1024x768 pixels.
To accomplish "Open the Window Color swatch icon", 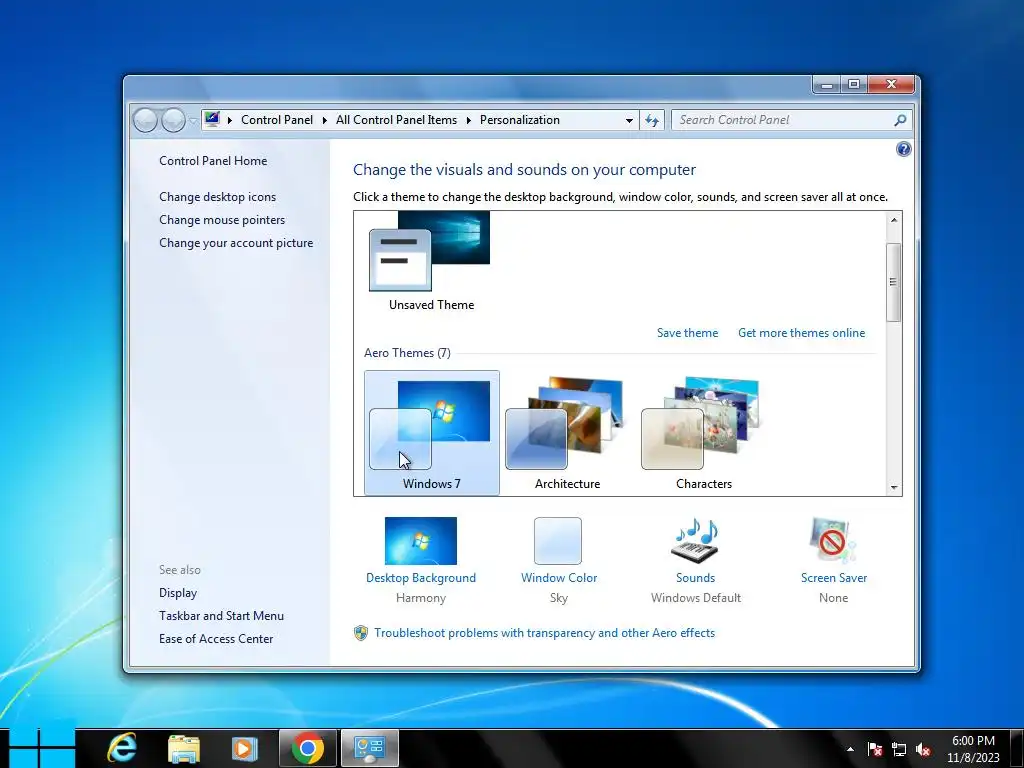I will (558, 541).
